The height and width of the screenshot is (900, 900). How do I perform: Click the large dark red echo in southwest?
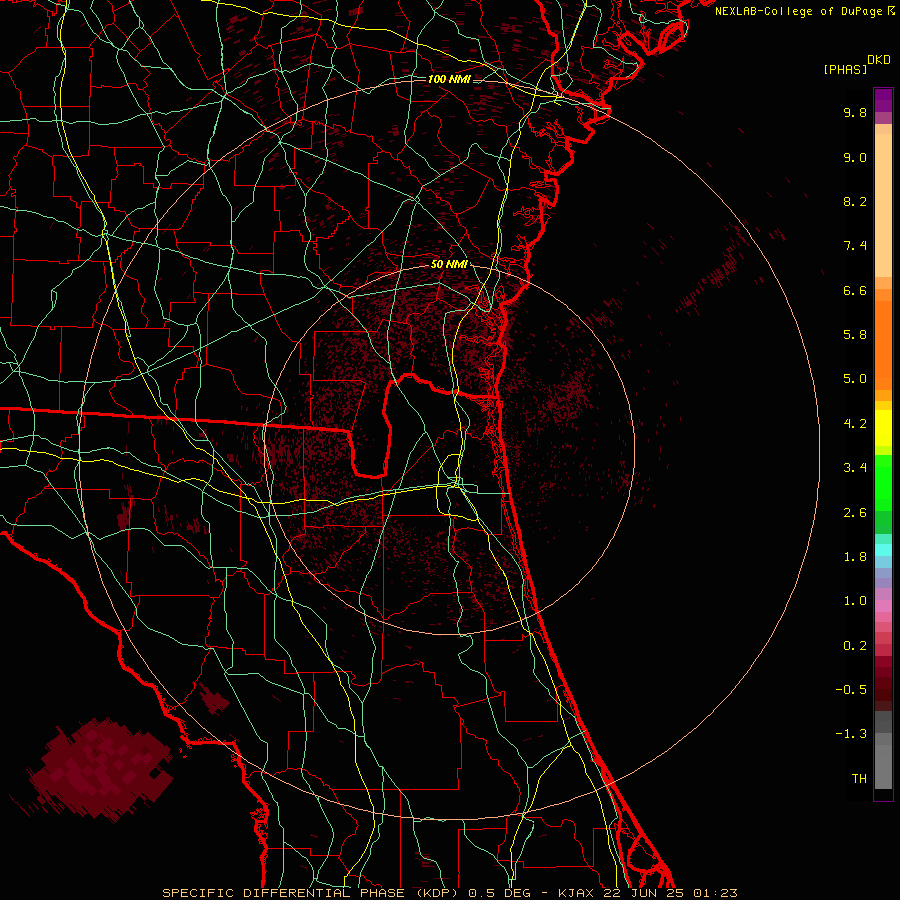101,767
